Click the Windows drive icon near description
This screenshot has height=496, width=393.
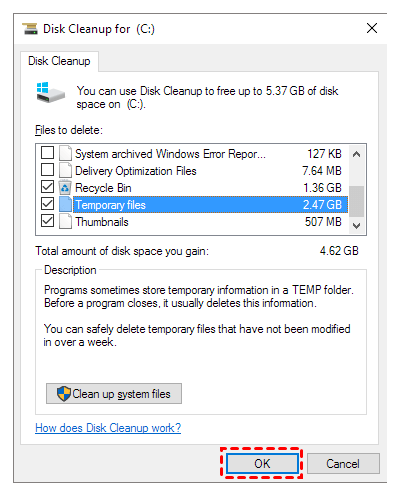(50, 93)
